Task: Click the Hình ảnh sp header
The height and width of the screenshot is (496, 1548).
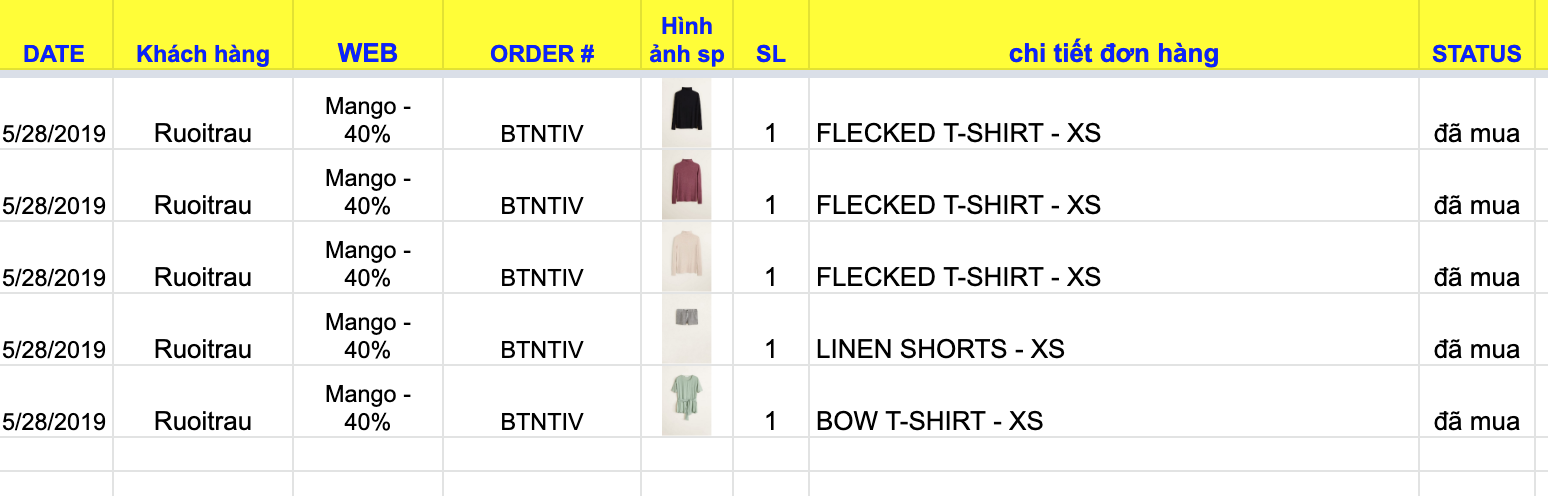Action: [x=686, y=40]
